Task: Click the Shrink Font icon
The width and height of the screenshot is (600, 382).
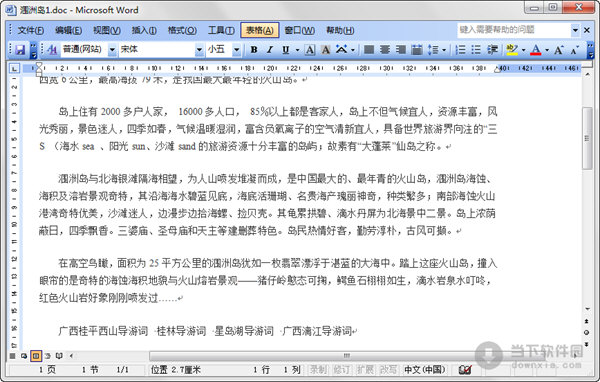Action: 574,49
